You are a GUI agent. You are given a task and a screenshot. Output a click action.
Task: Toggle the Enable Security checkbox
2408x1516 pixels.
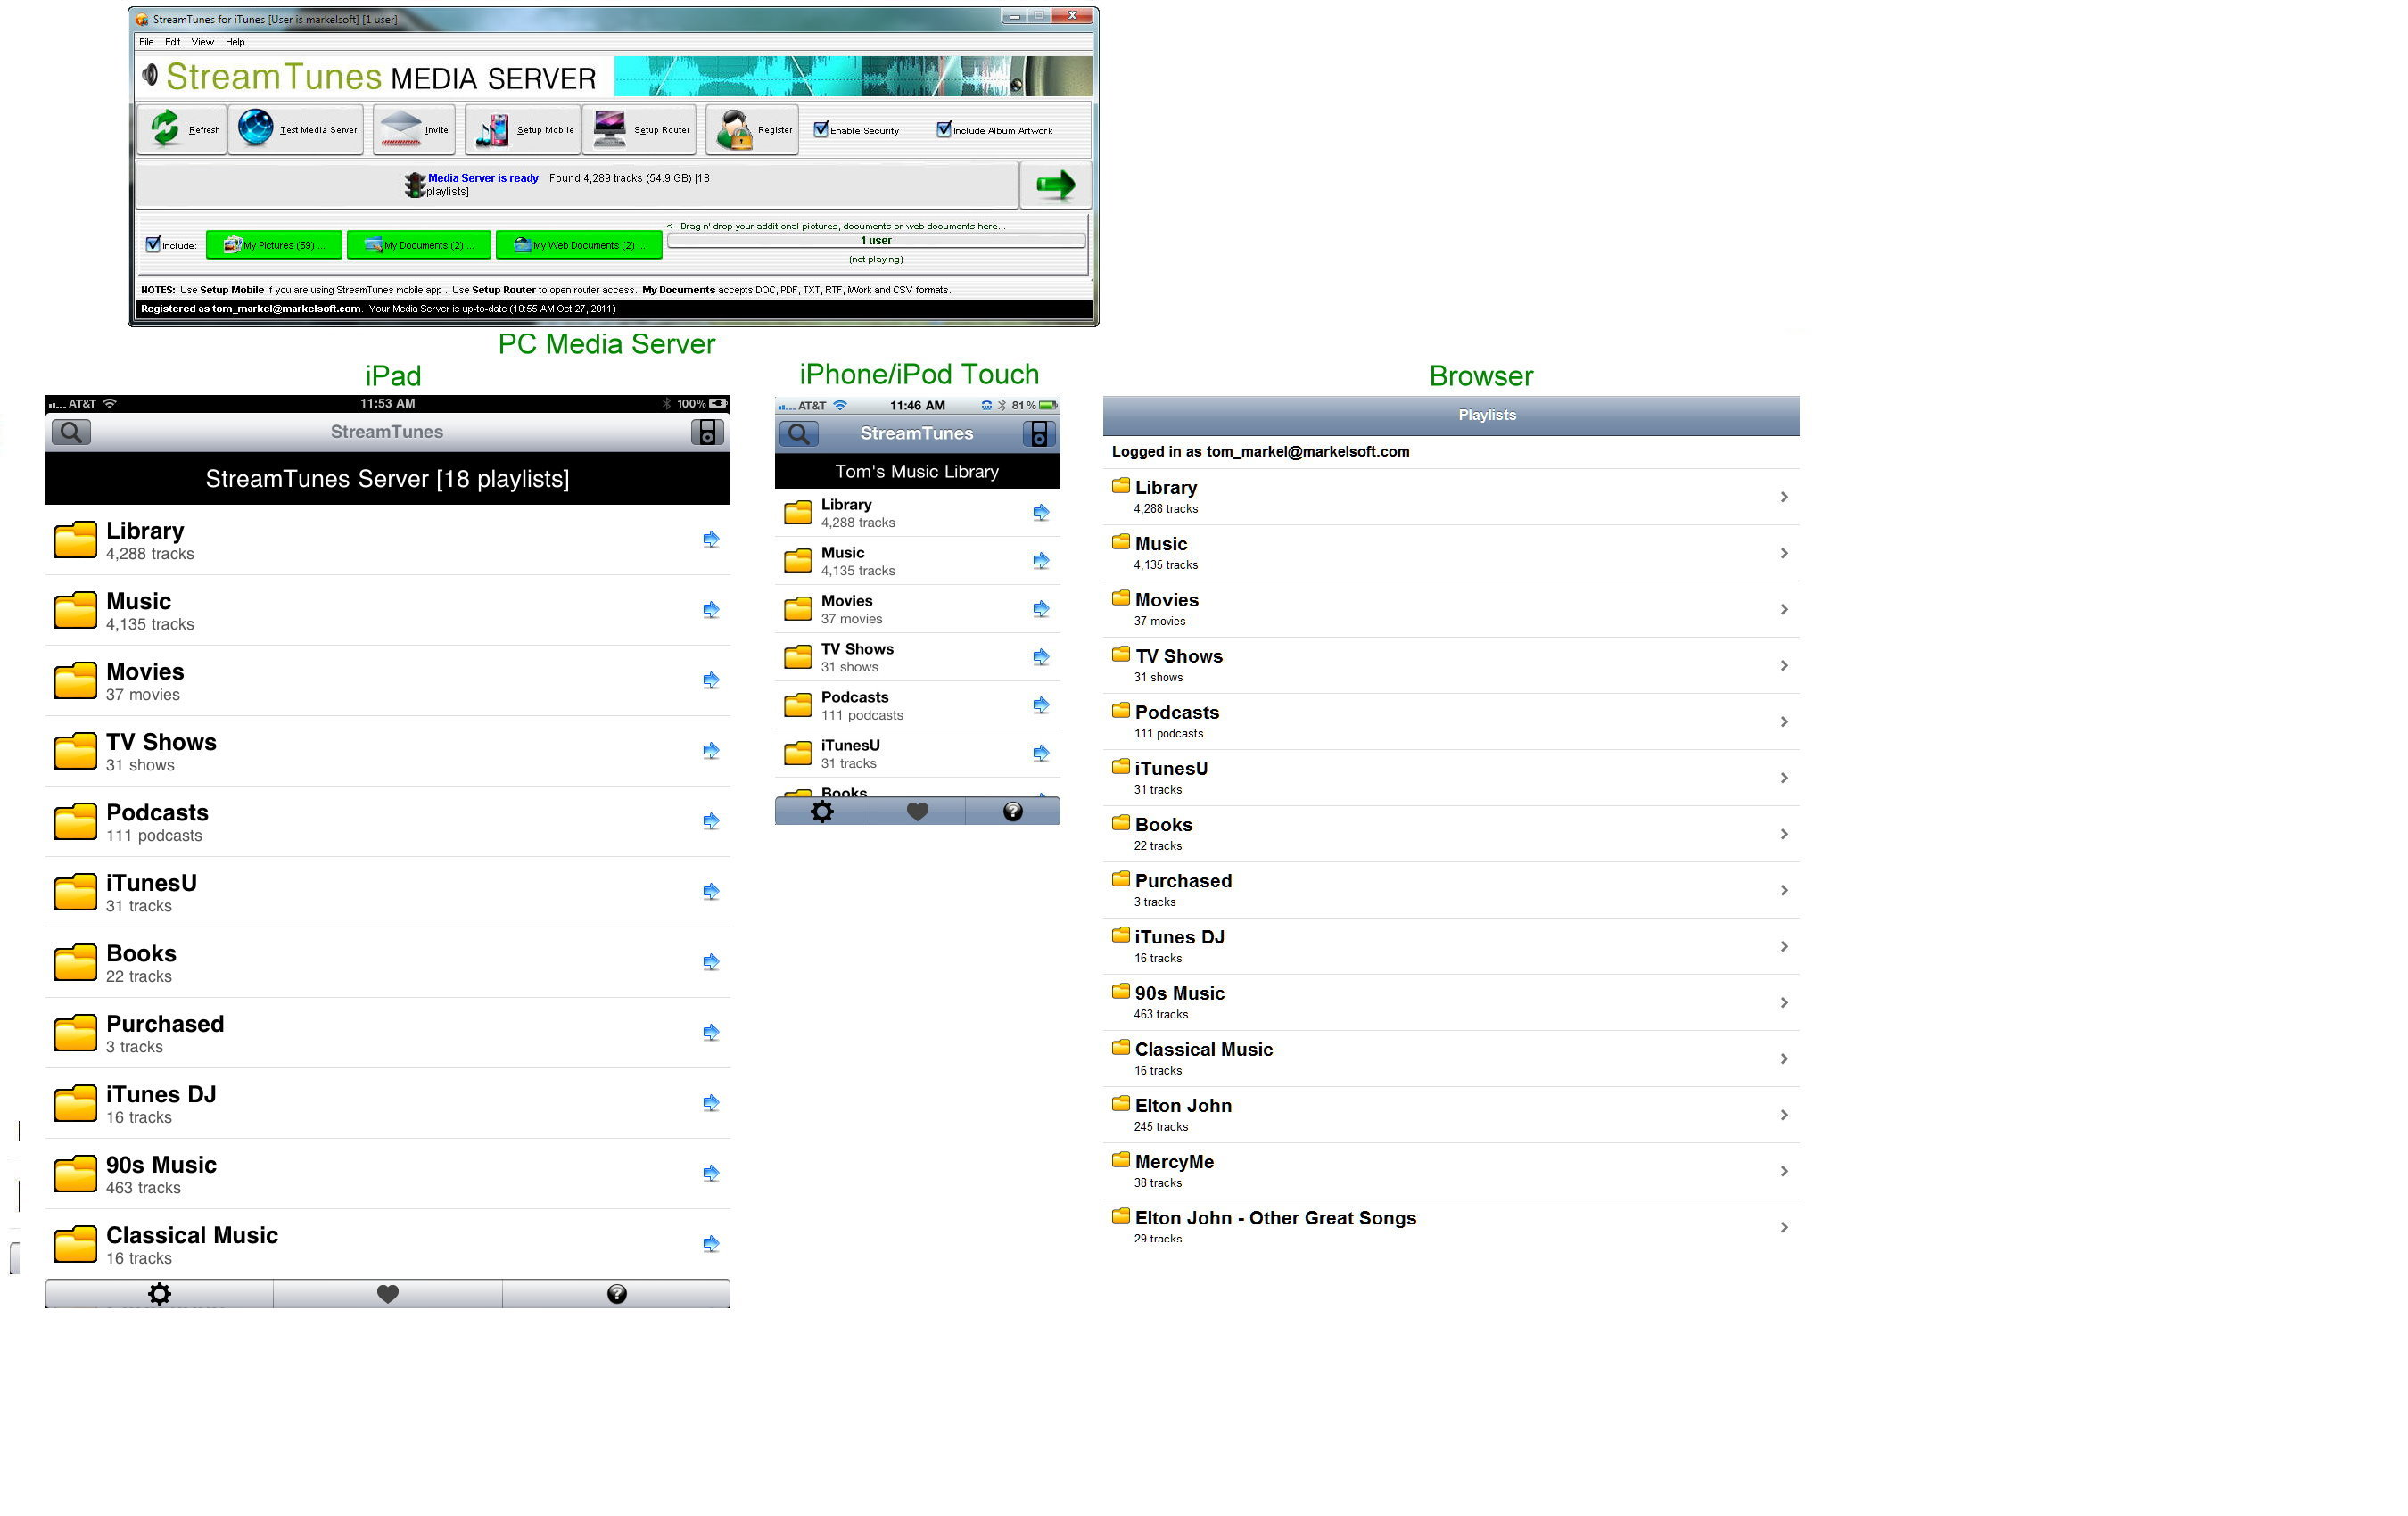(x=821, y=129)
